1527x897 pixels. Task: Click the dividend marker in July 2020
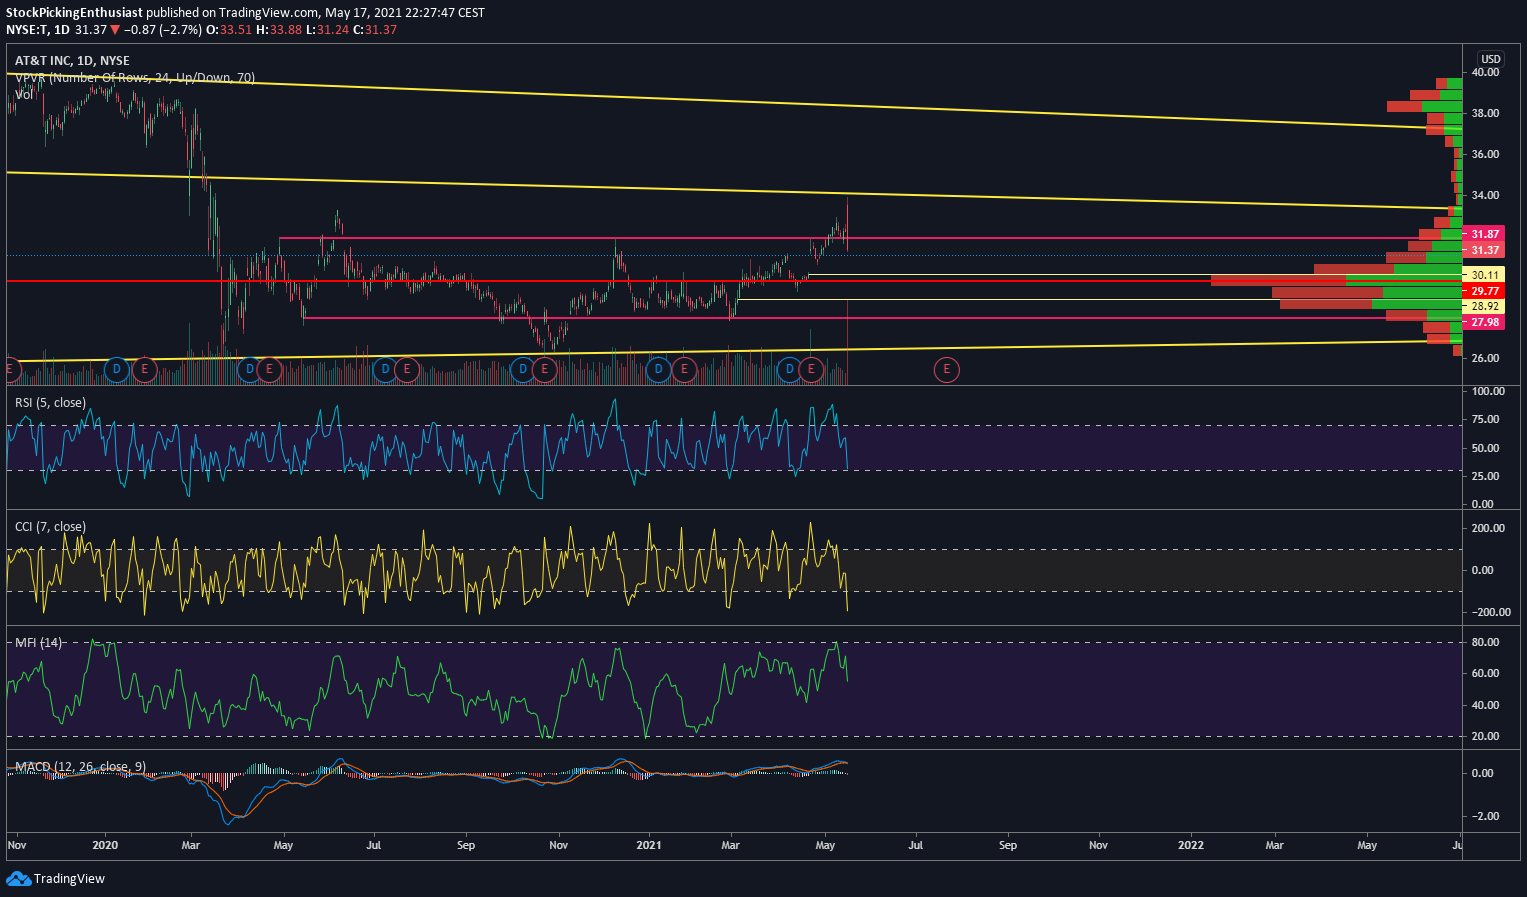(385, 370)
